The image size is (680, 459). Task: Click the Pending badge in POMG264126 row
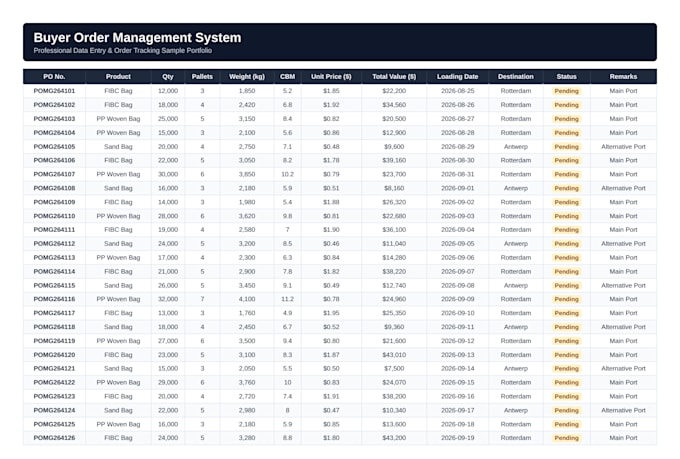pyautogui.click(x=566, y=438)
